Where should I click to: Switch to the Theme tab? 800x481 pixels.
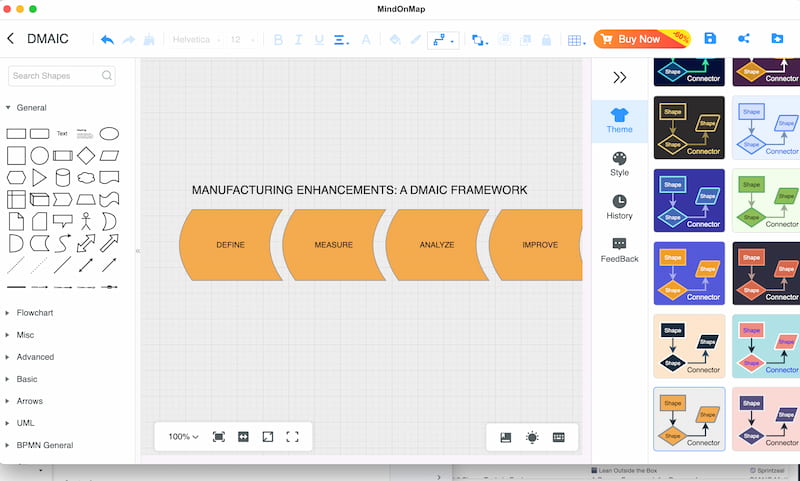[619, 121]
